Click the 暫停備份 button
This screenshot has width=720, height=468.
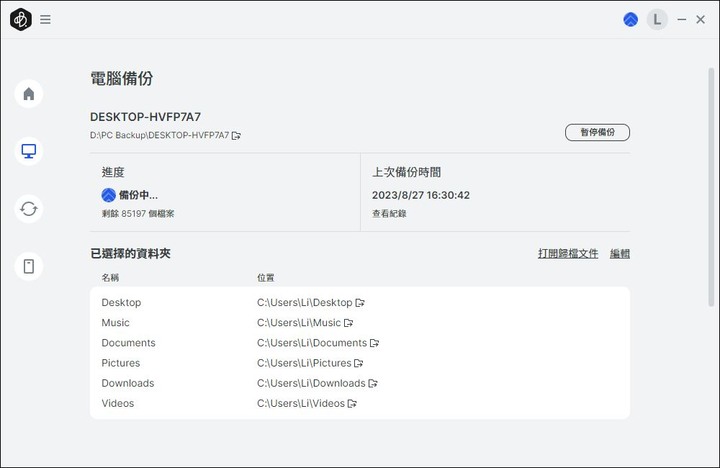[x=597, y=132]
